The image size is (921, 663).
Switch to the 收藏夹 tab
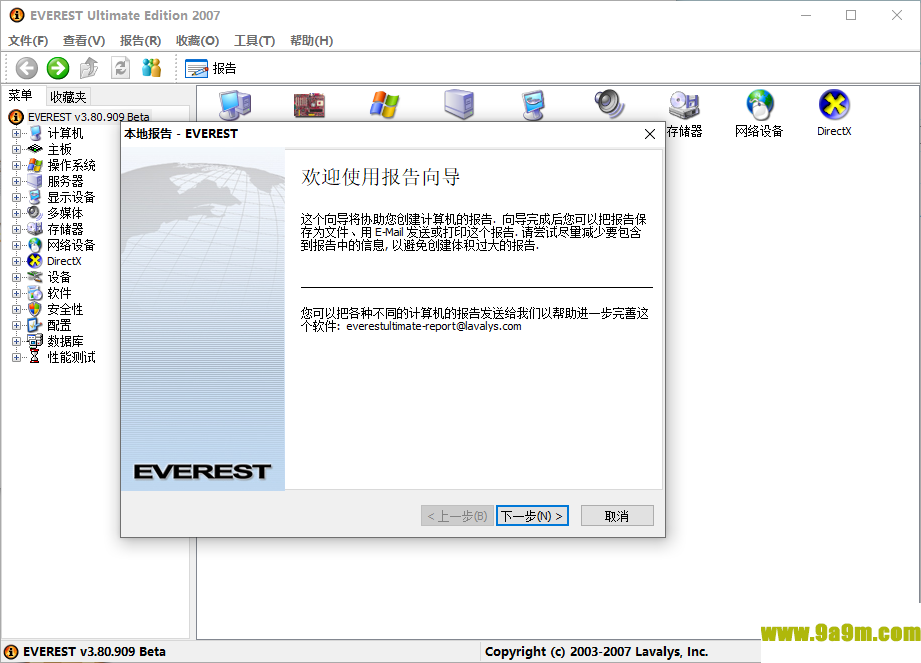click(x=68, y=96)
